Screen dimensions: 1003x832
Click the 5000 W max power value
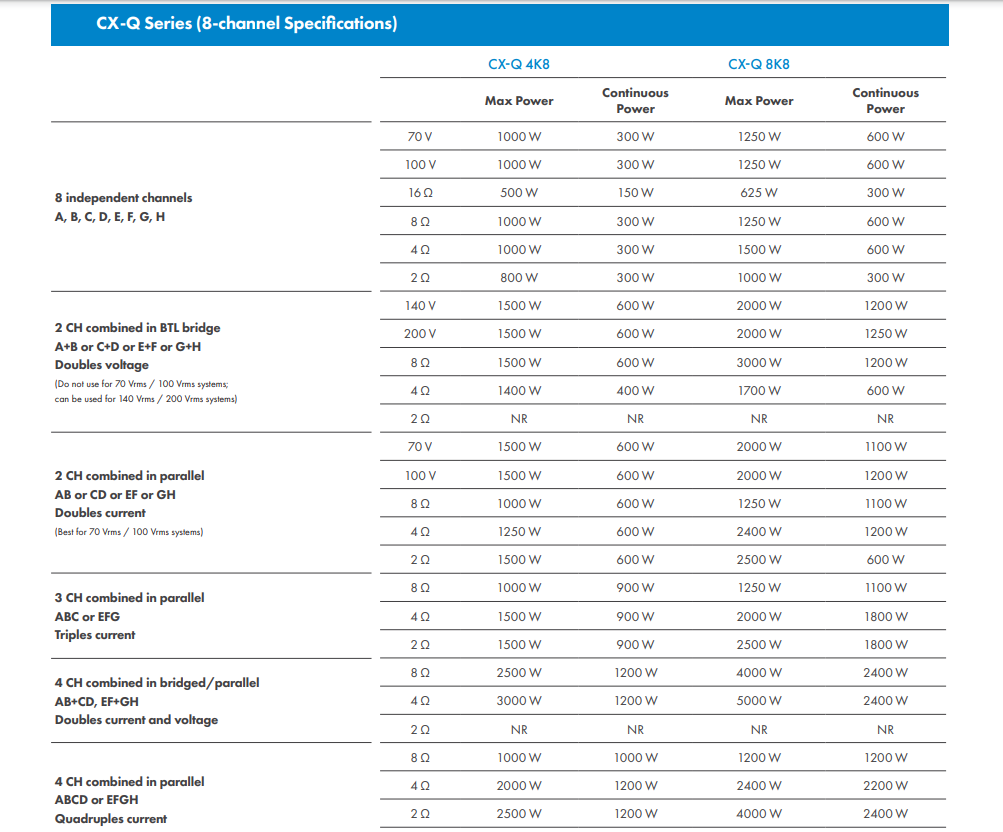pos(759,701)
